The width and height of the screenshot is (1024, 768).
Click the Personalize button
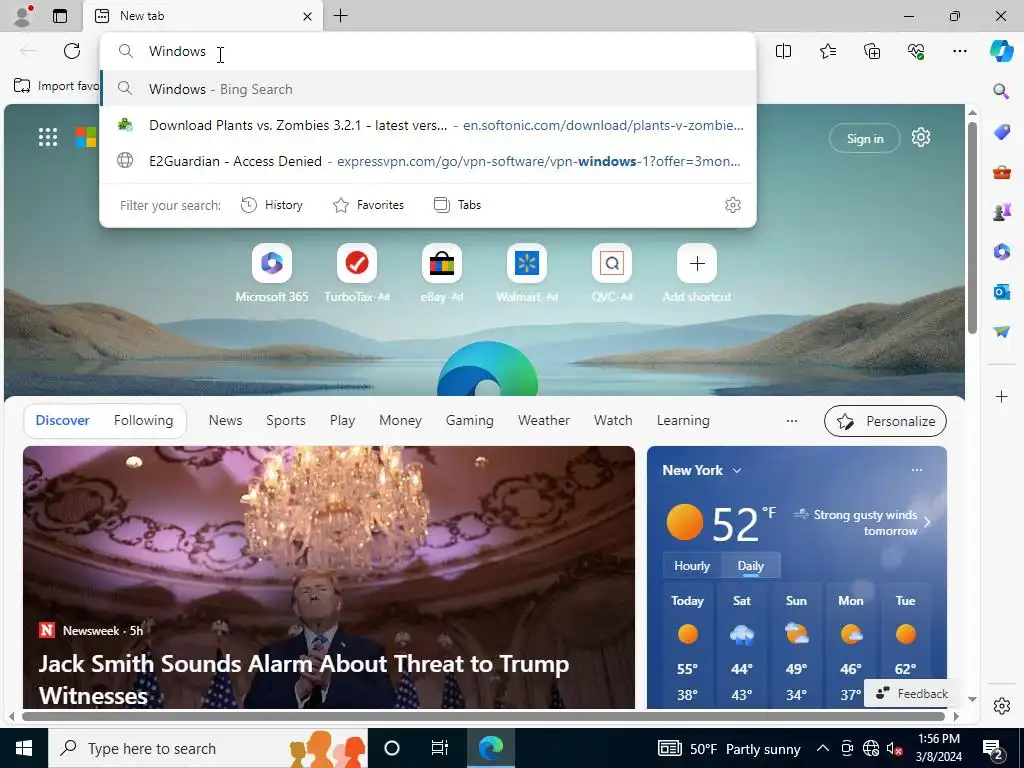click(x=885, y=421)
